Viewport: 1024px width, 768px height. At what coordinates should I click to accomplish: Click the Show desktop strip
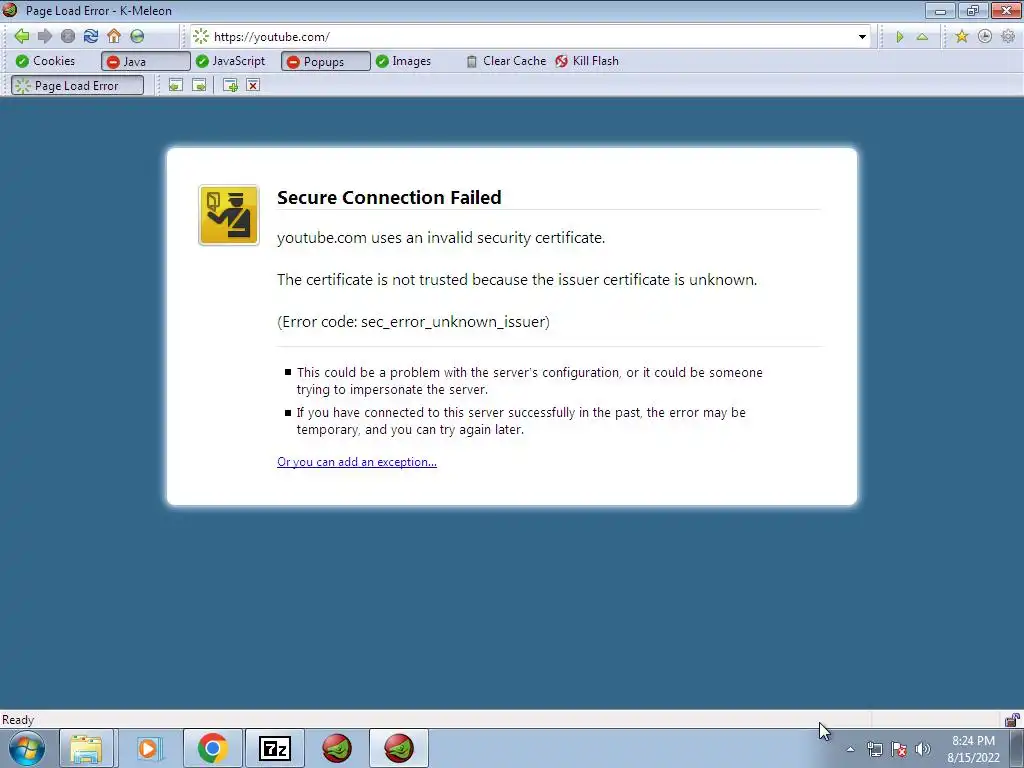click(1017, 748)
